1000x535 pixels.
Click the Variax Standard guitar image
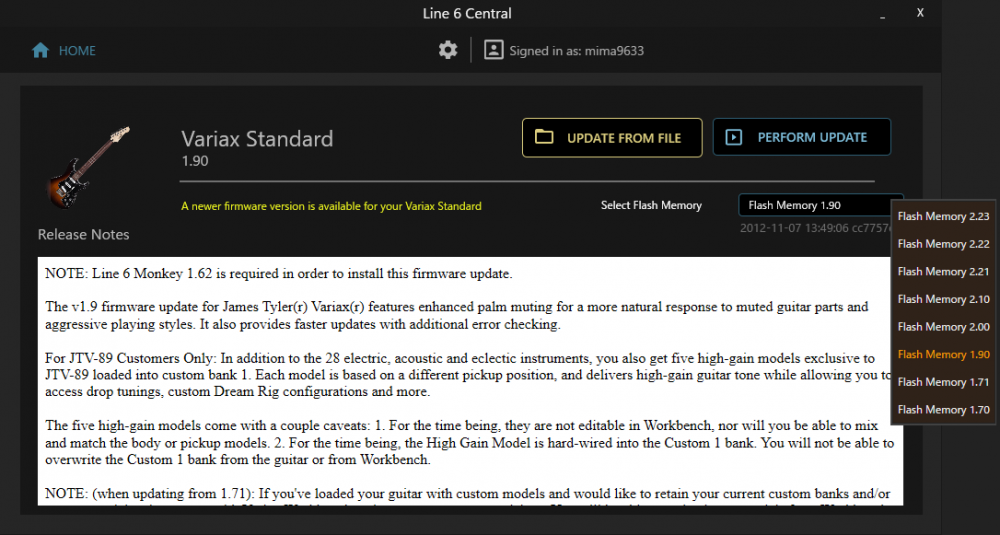tap(87, 167)
